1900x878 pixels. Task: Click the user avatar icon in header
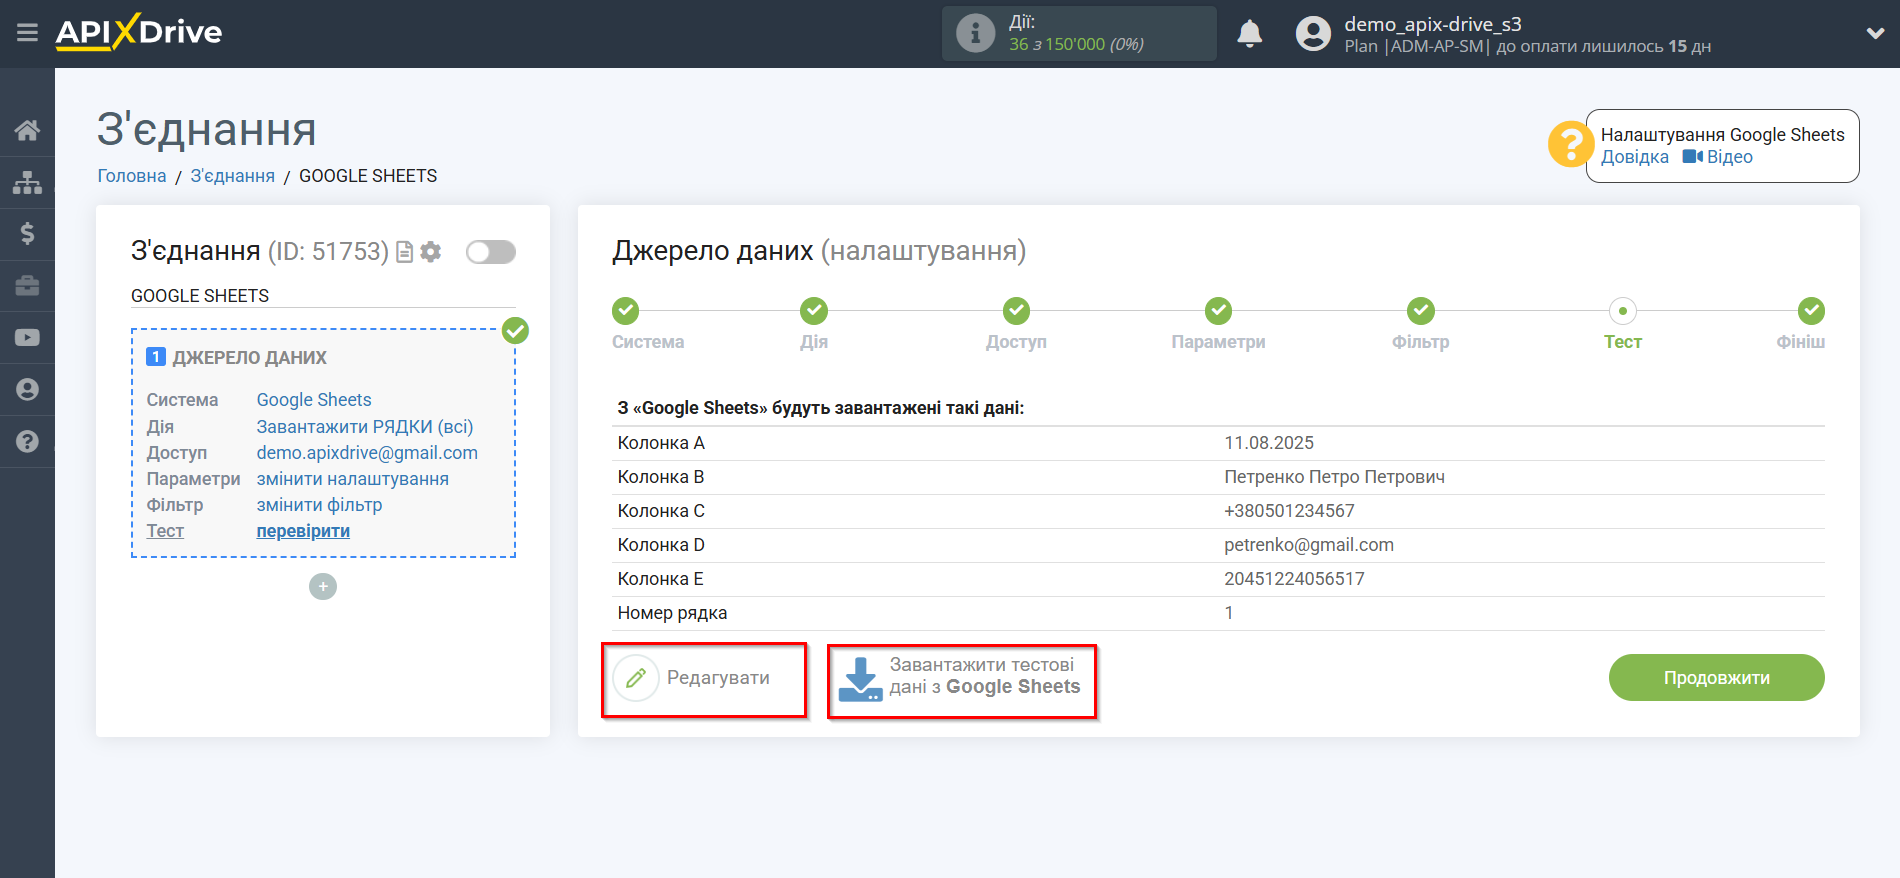1313,33
